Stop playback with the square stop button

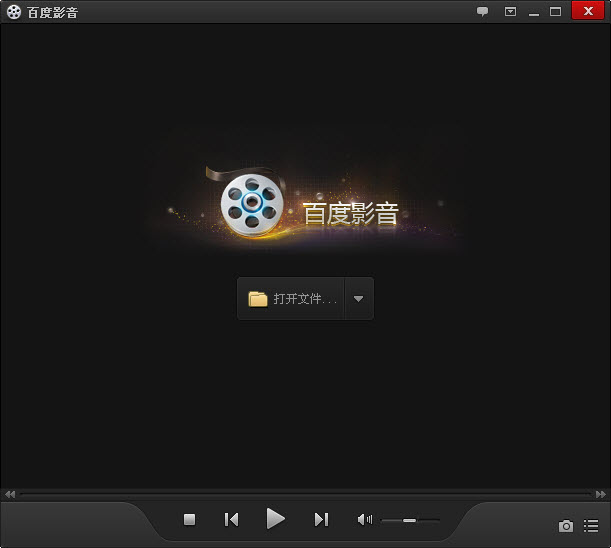(189, 520)
